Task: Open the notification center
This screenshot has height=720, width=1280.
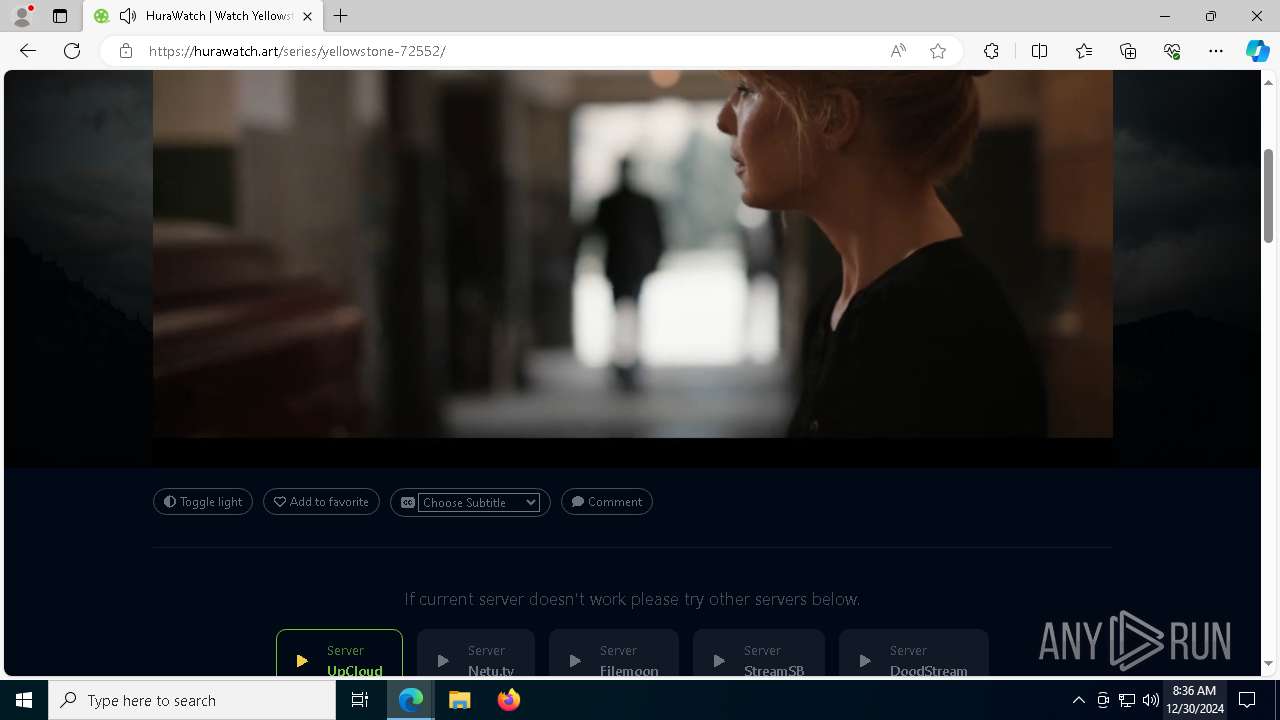Action: (1248, 700)
